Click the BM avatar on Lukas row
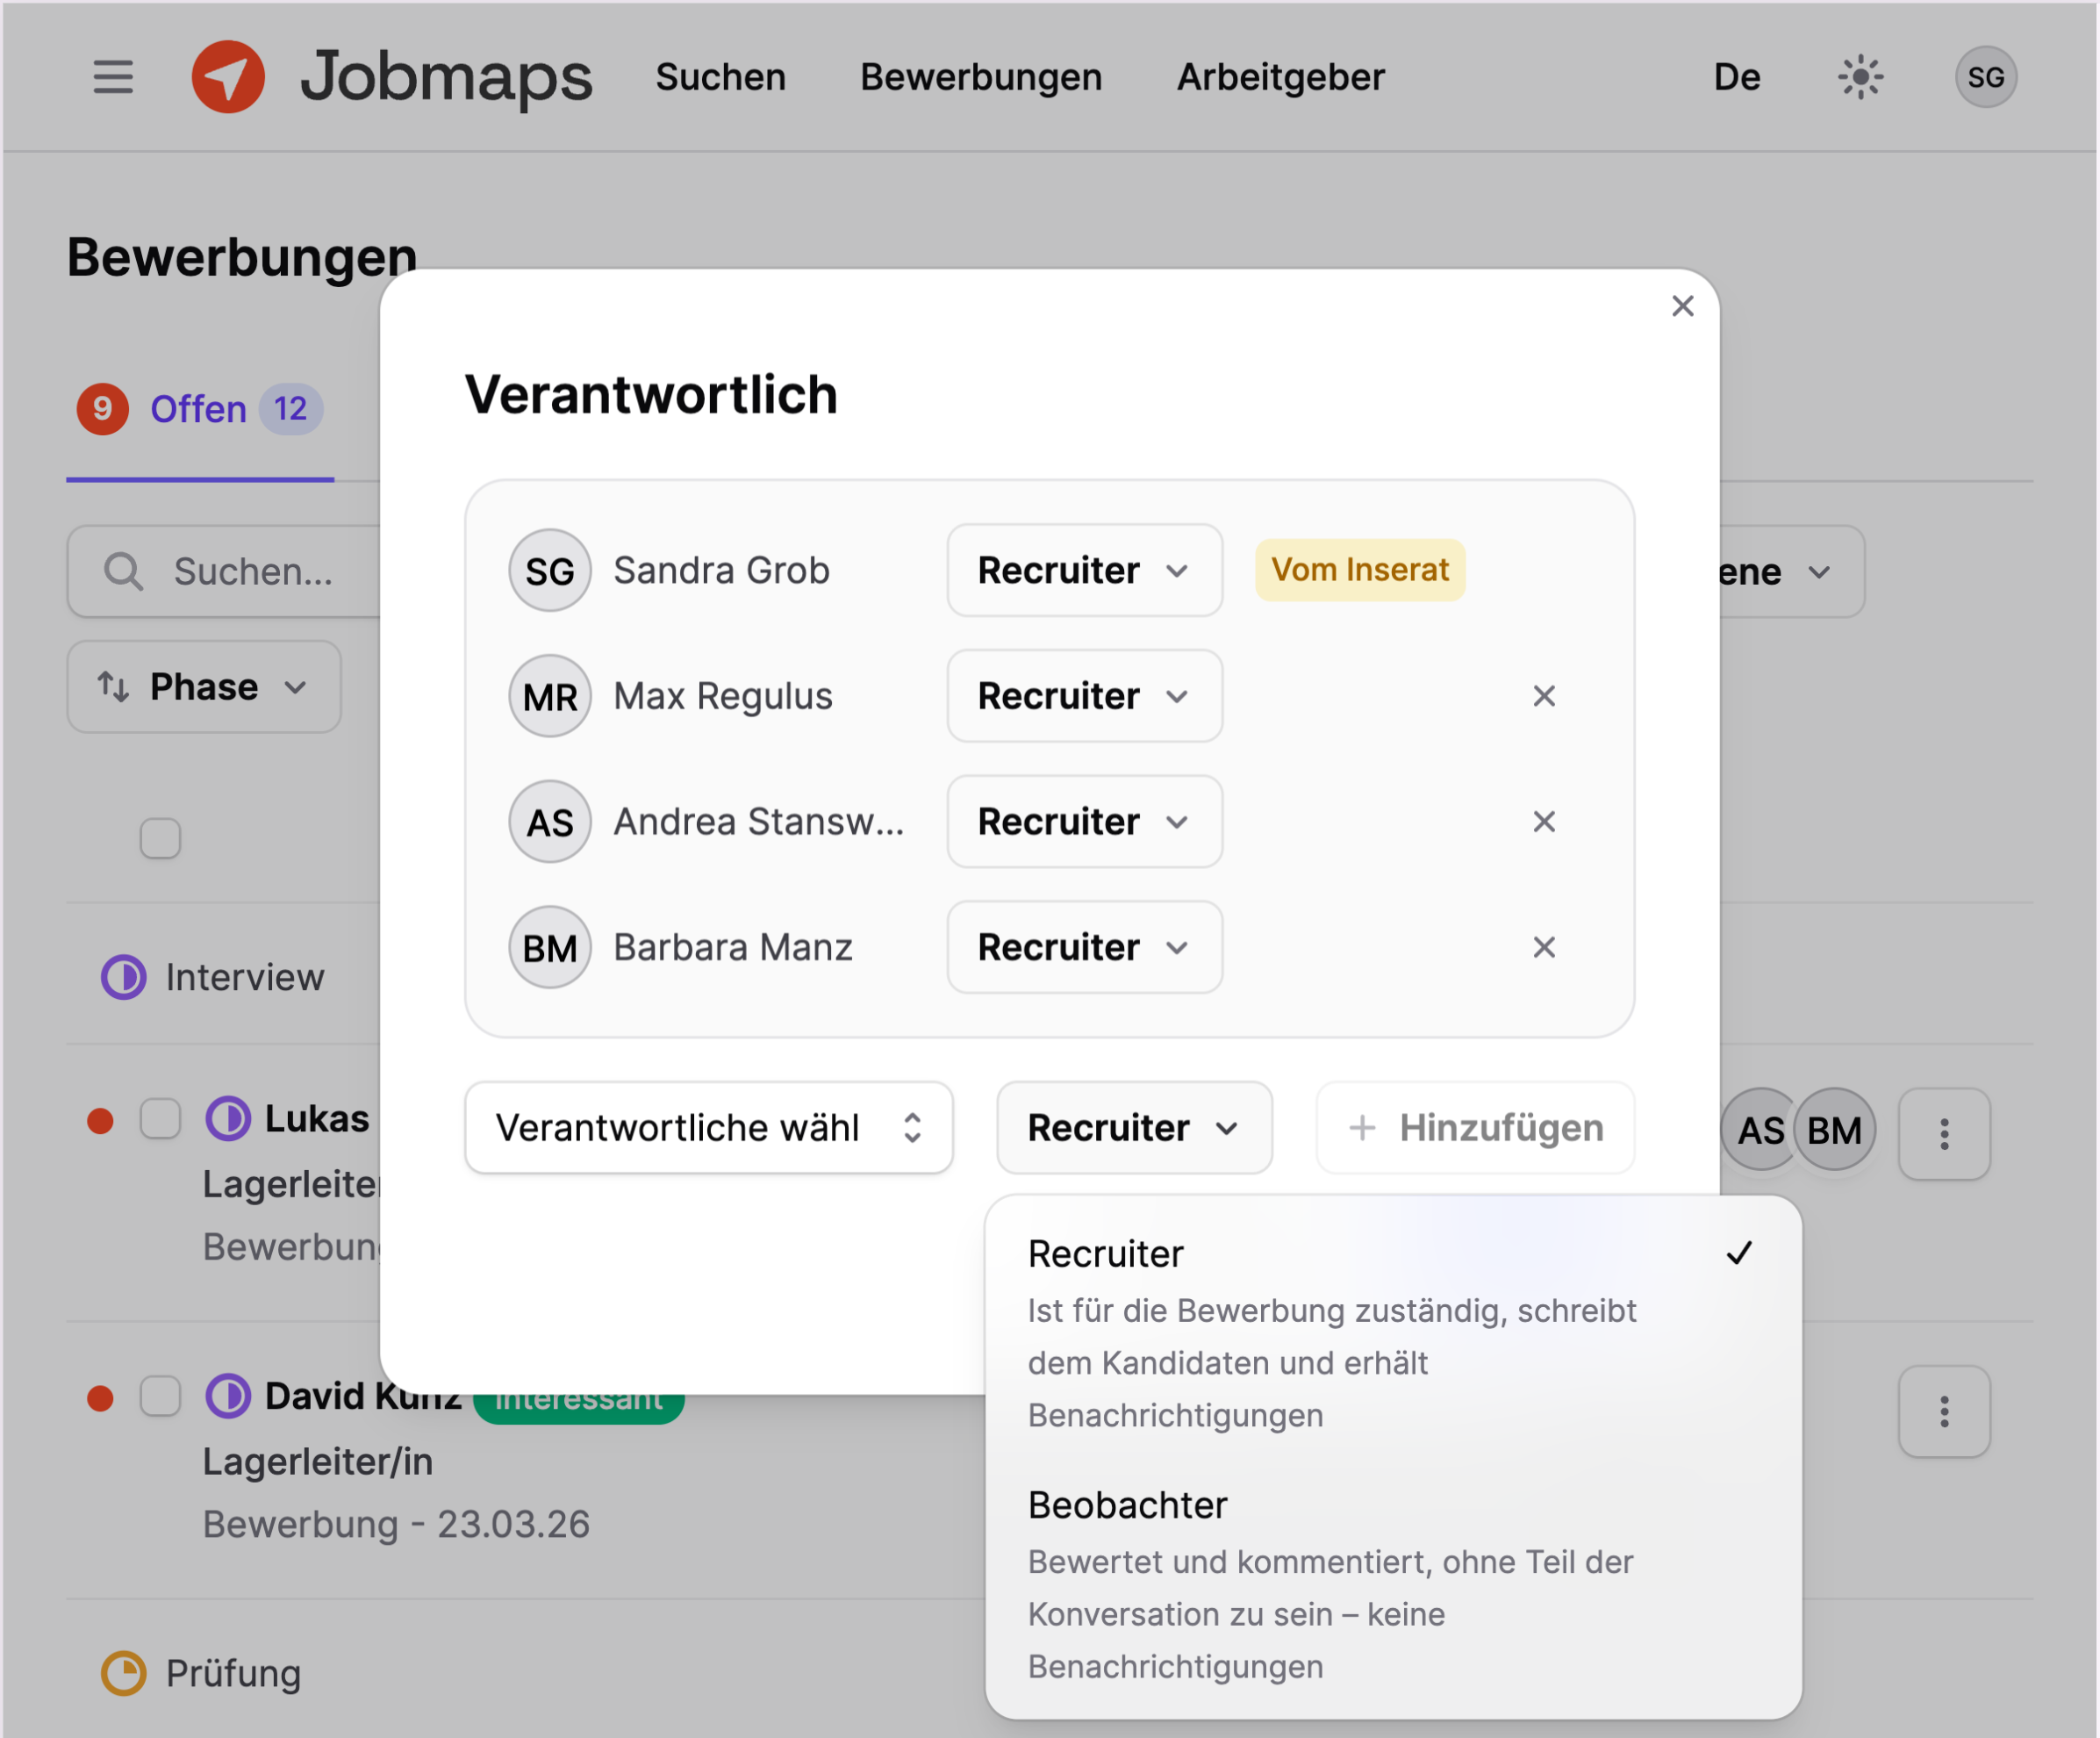Screen dimensions: 2100x1738 (x=1834, y=1130)
